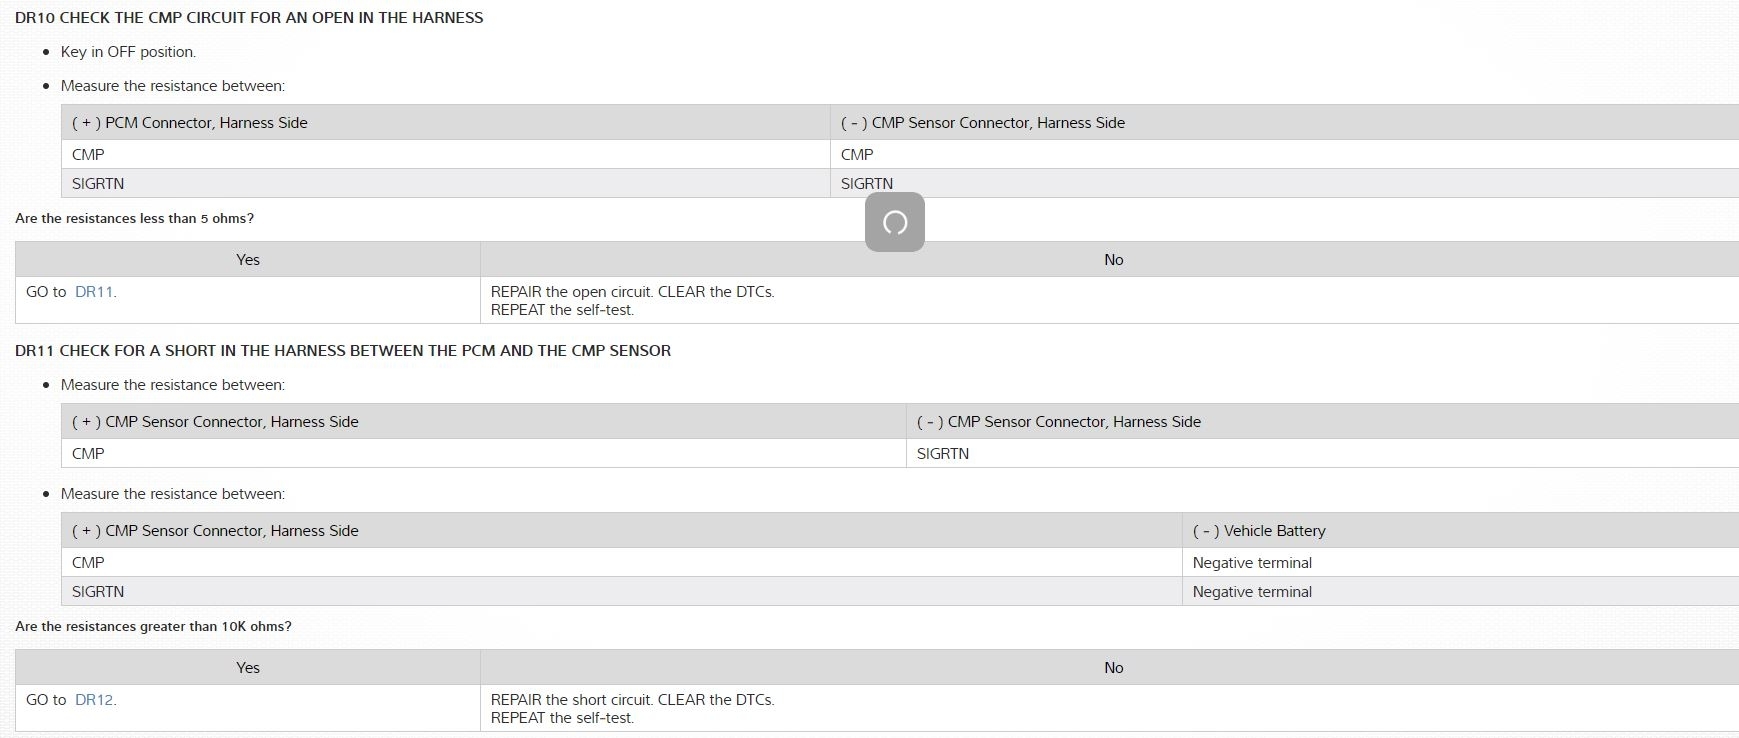Click the Vehicle Battery column header
The image size is (1739, 738).
click(x=1259, y=531)
